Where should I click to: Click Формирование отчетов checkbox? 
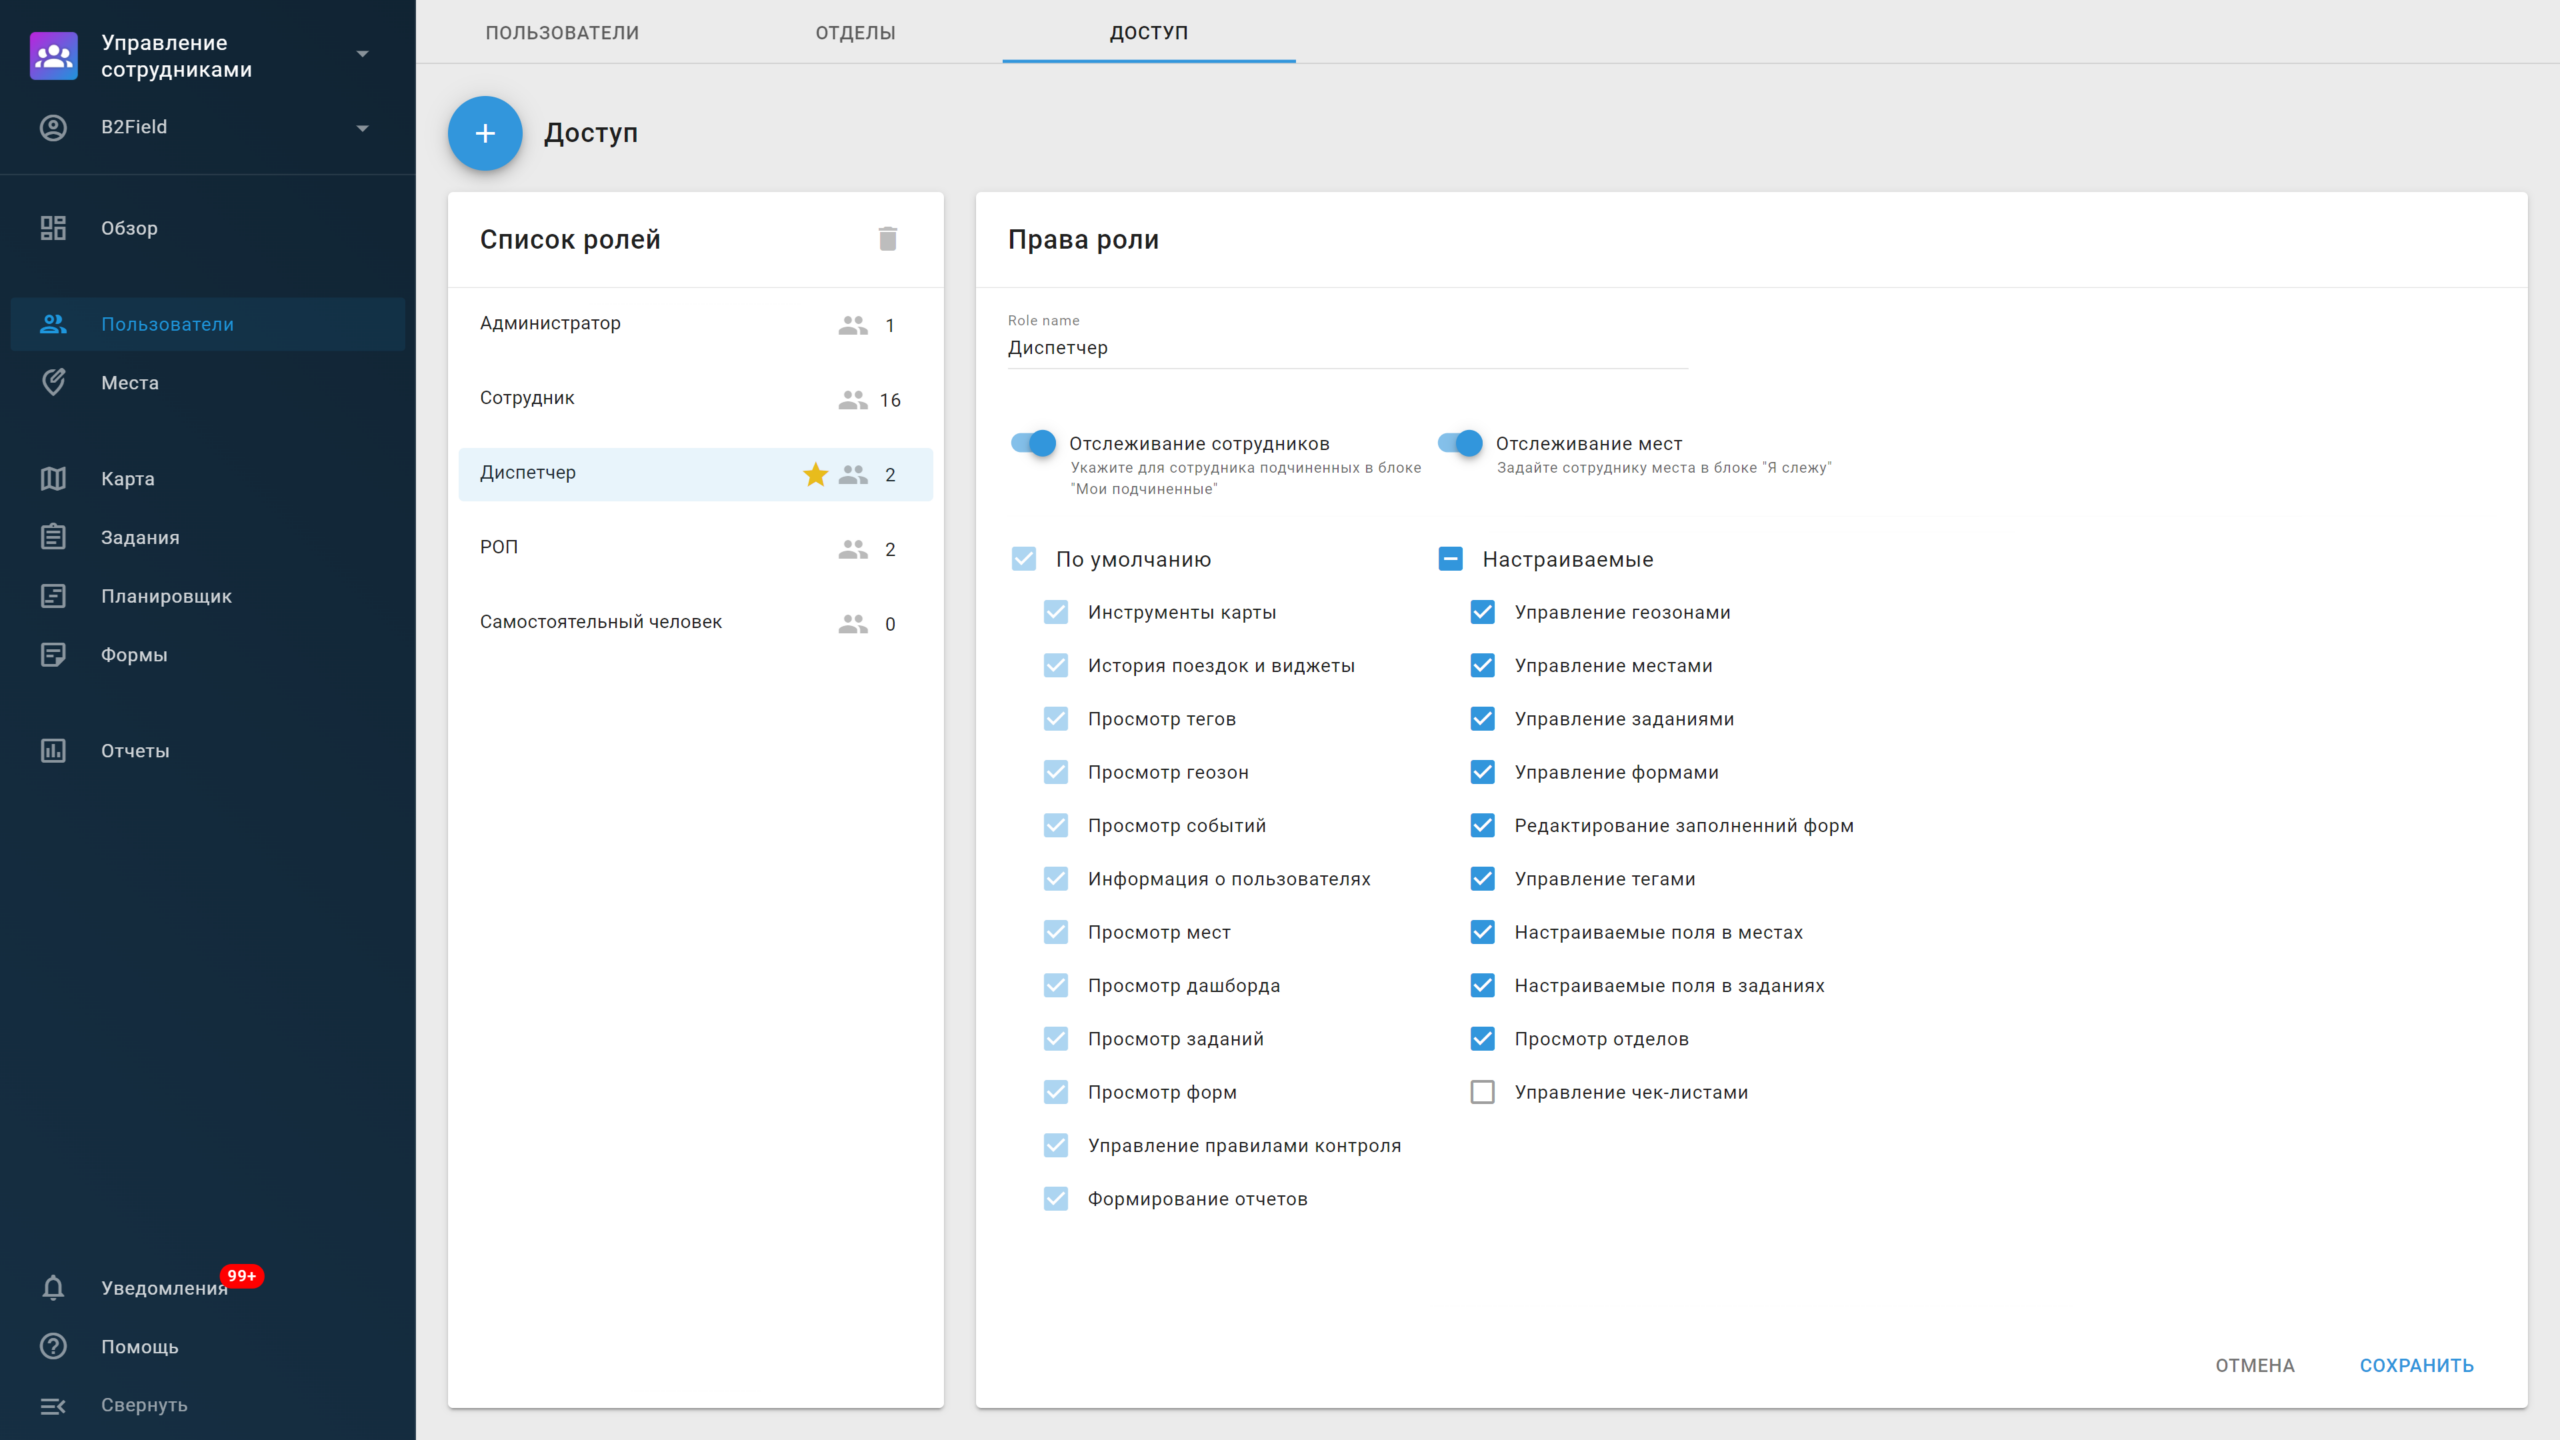click(x=1056, y=1199)
